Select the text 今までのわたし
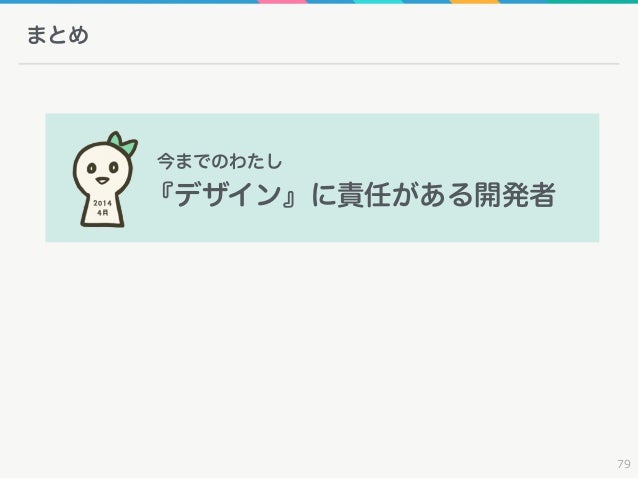Image resolution: width=638 pixels, height=479 pixels. coord(219,161)
